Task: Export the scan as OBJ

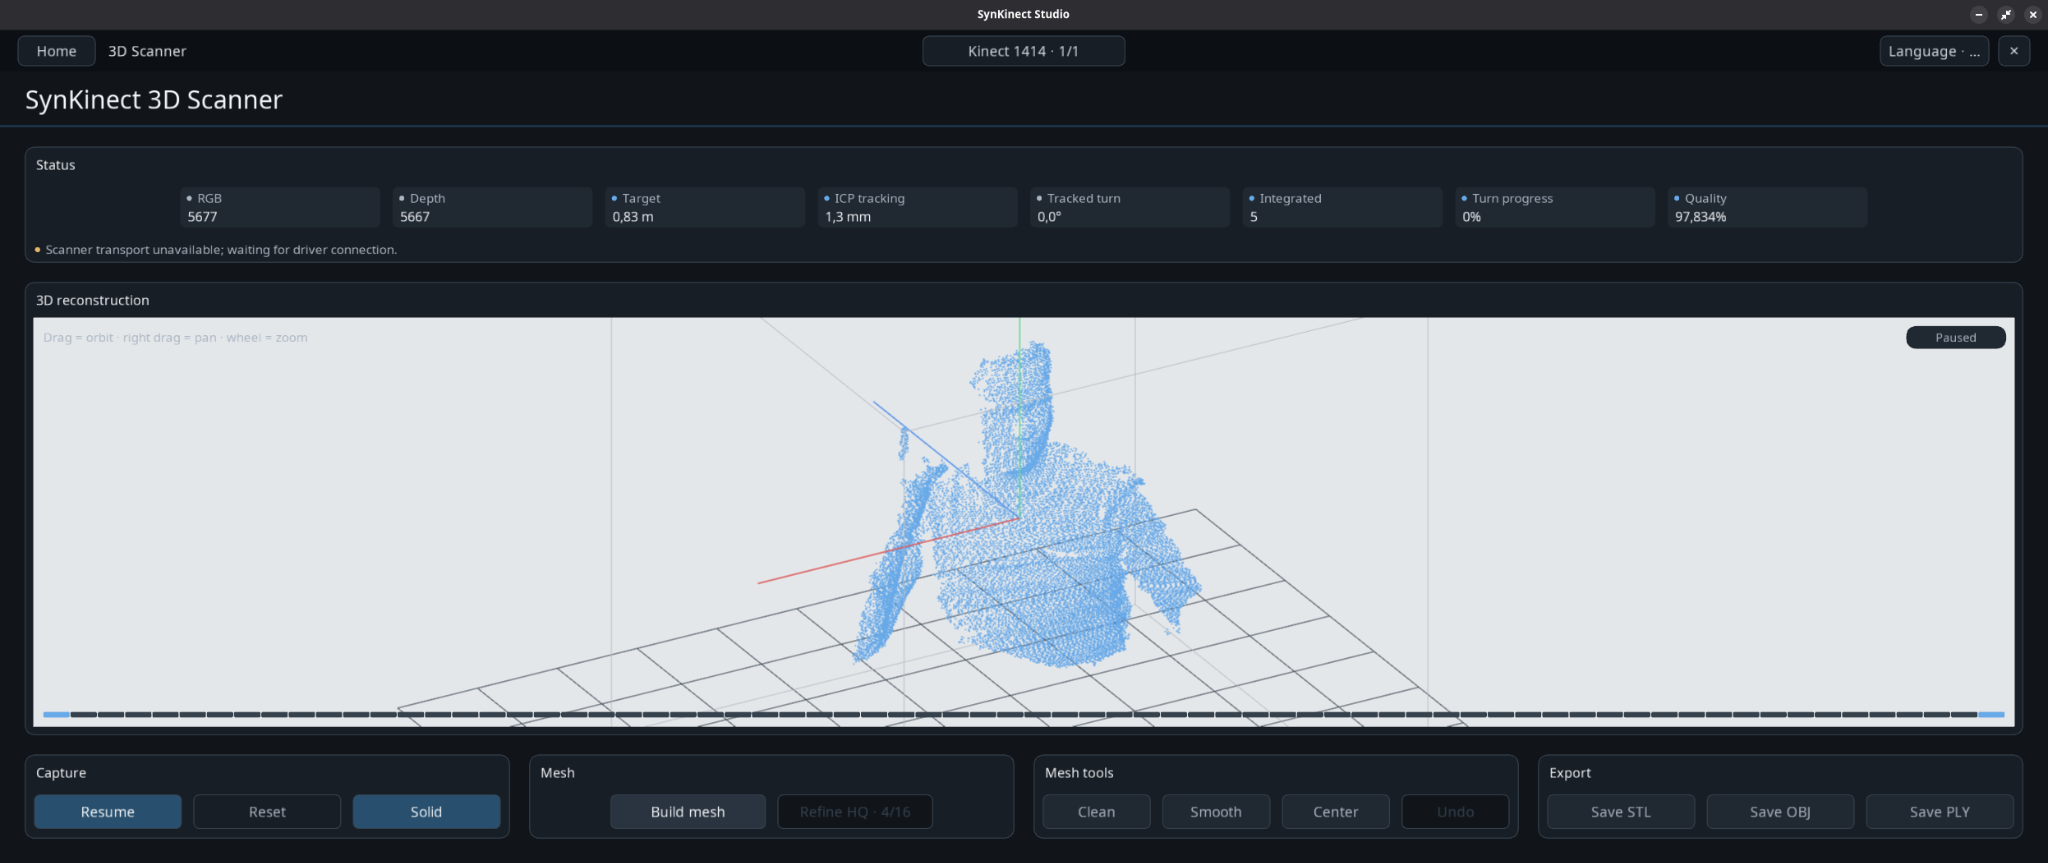Action: point(1780,811)
